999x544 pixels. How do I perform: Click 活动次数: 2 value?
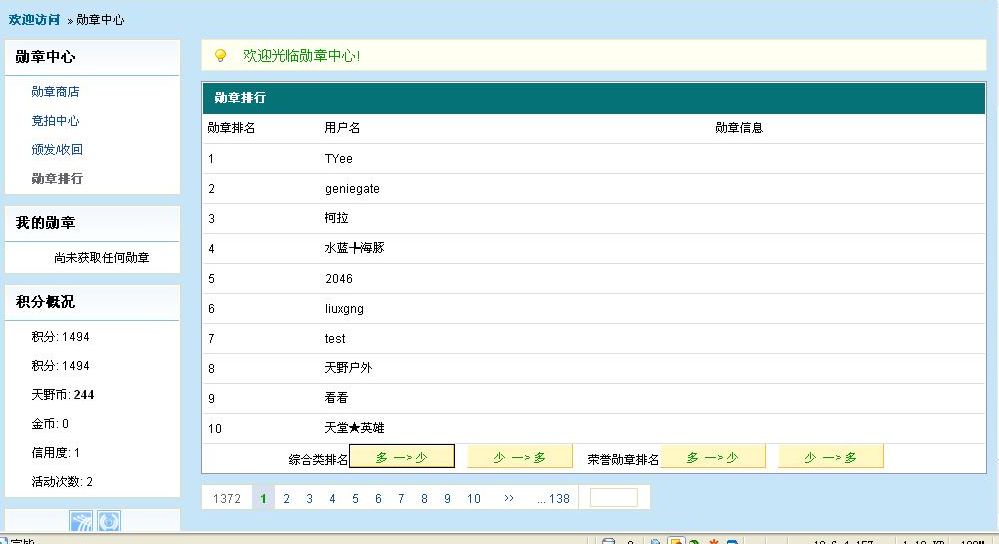(x=62, y=482)
